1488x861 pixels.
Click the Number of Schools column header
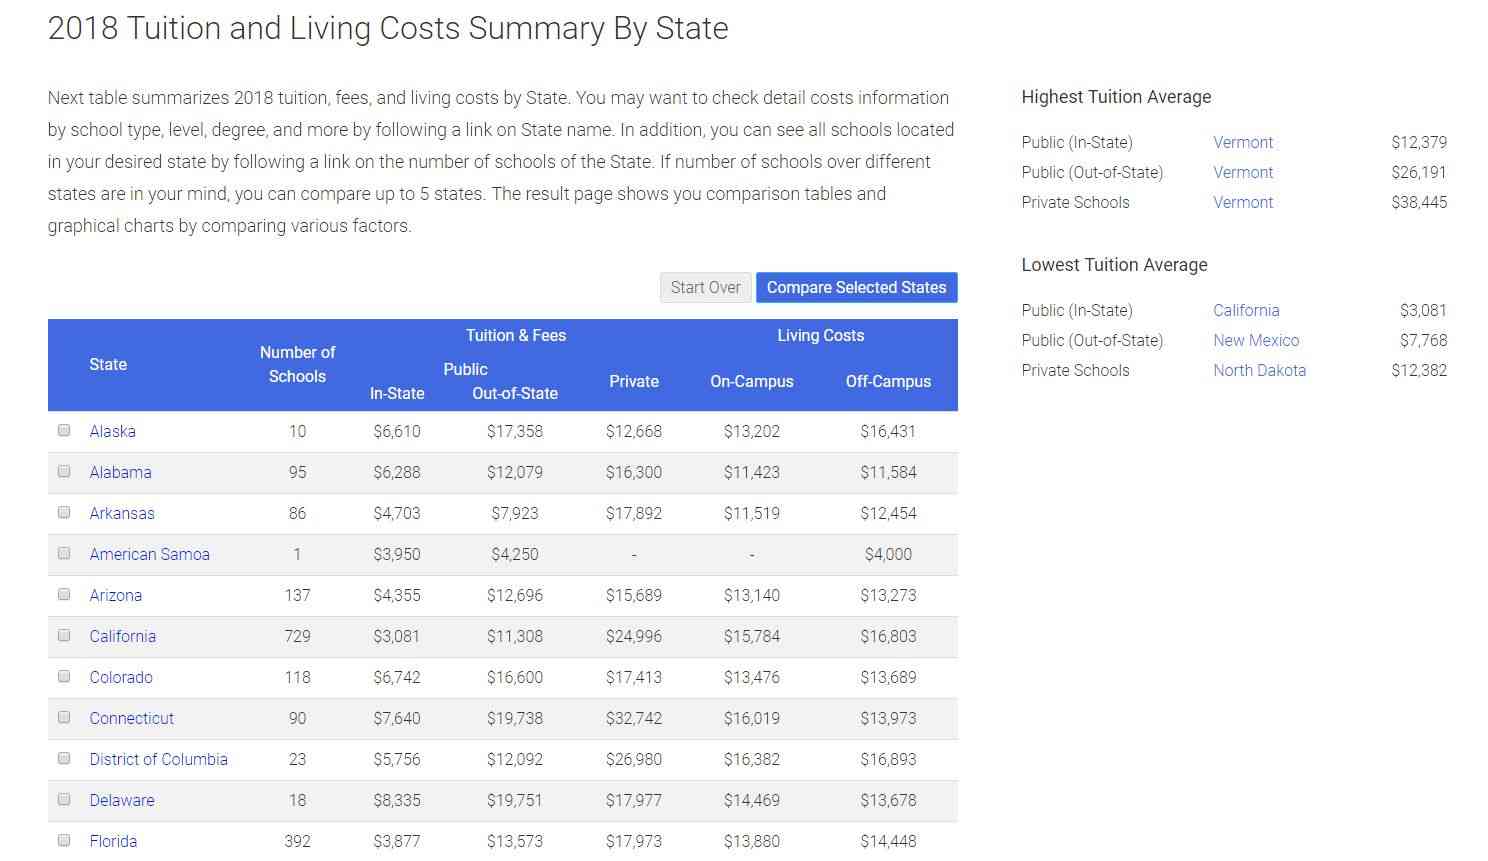pyautogui.click(x=297, y=364)
